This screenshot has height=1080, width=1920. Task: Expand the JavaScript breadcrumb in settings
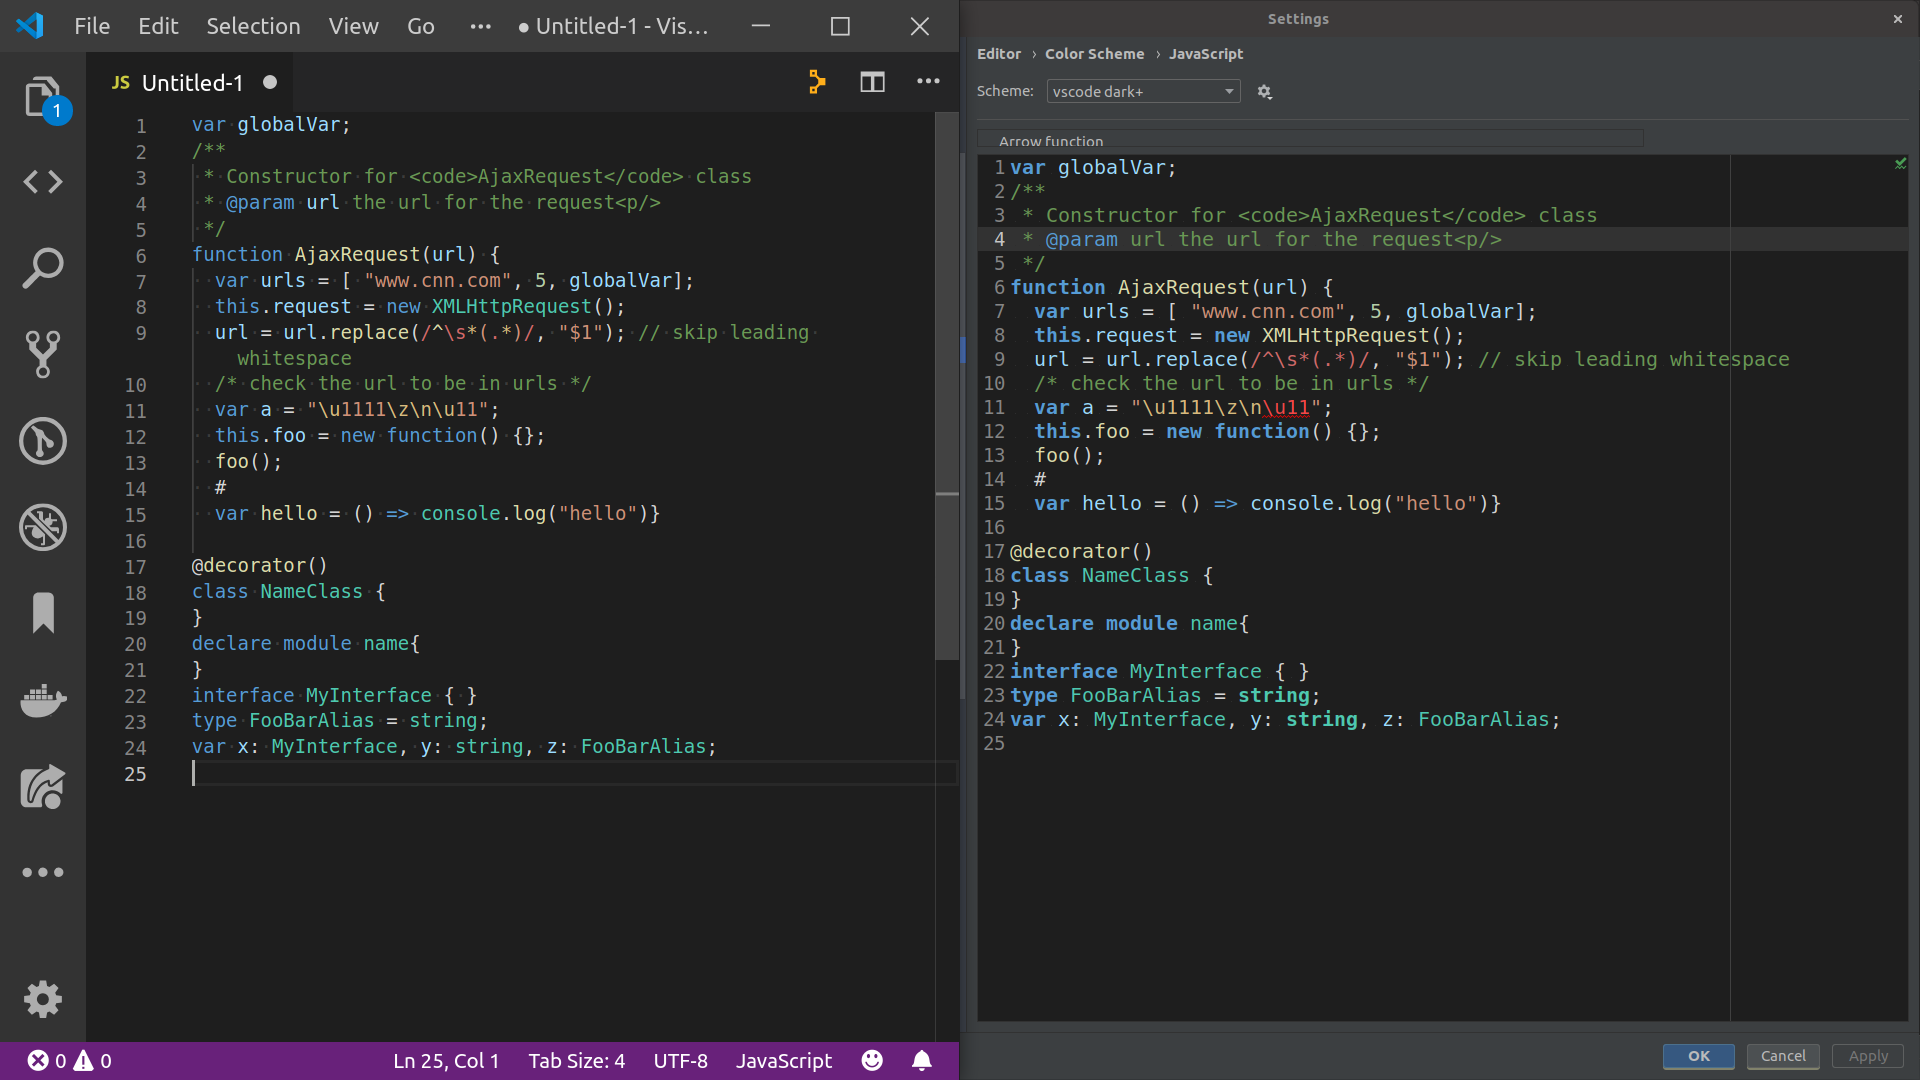(x=1203, y=54)
